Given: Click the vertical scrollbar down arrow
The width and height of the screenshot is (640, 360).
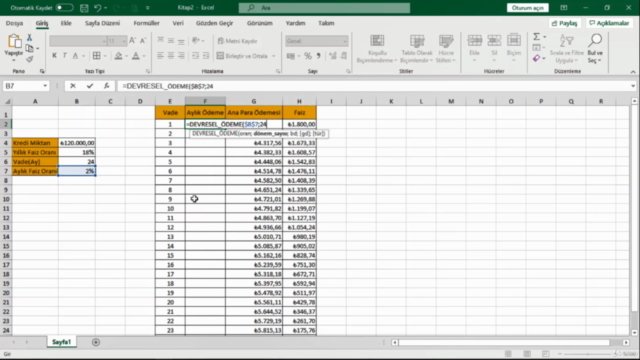Looking at the screenshot, I should pyautogui.click(x=634, y=332).
